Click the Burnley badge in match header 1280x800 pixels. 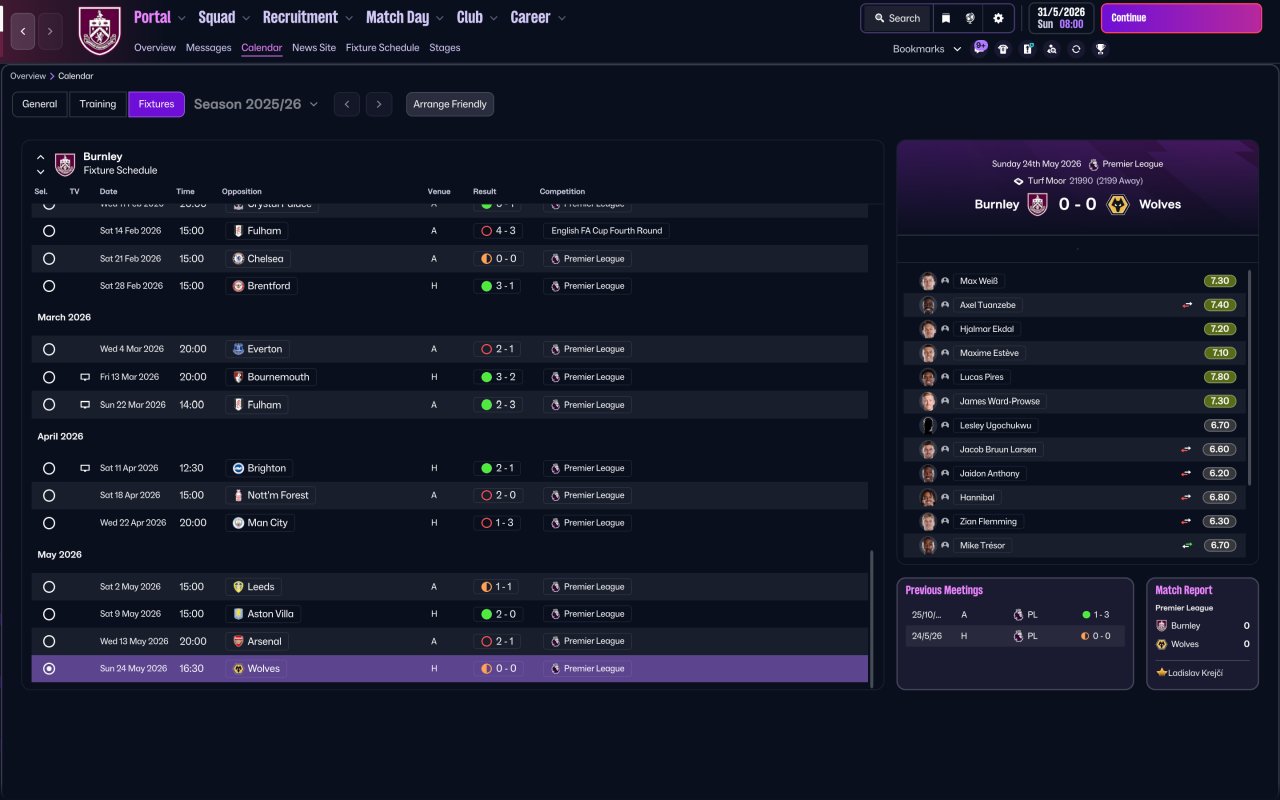pos(1037,204)
